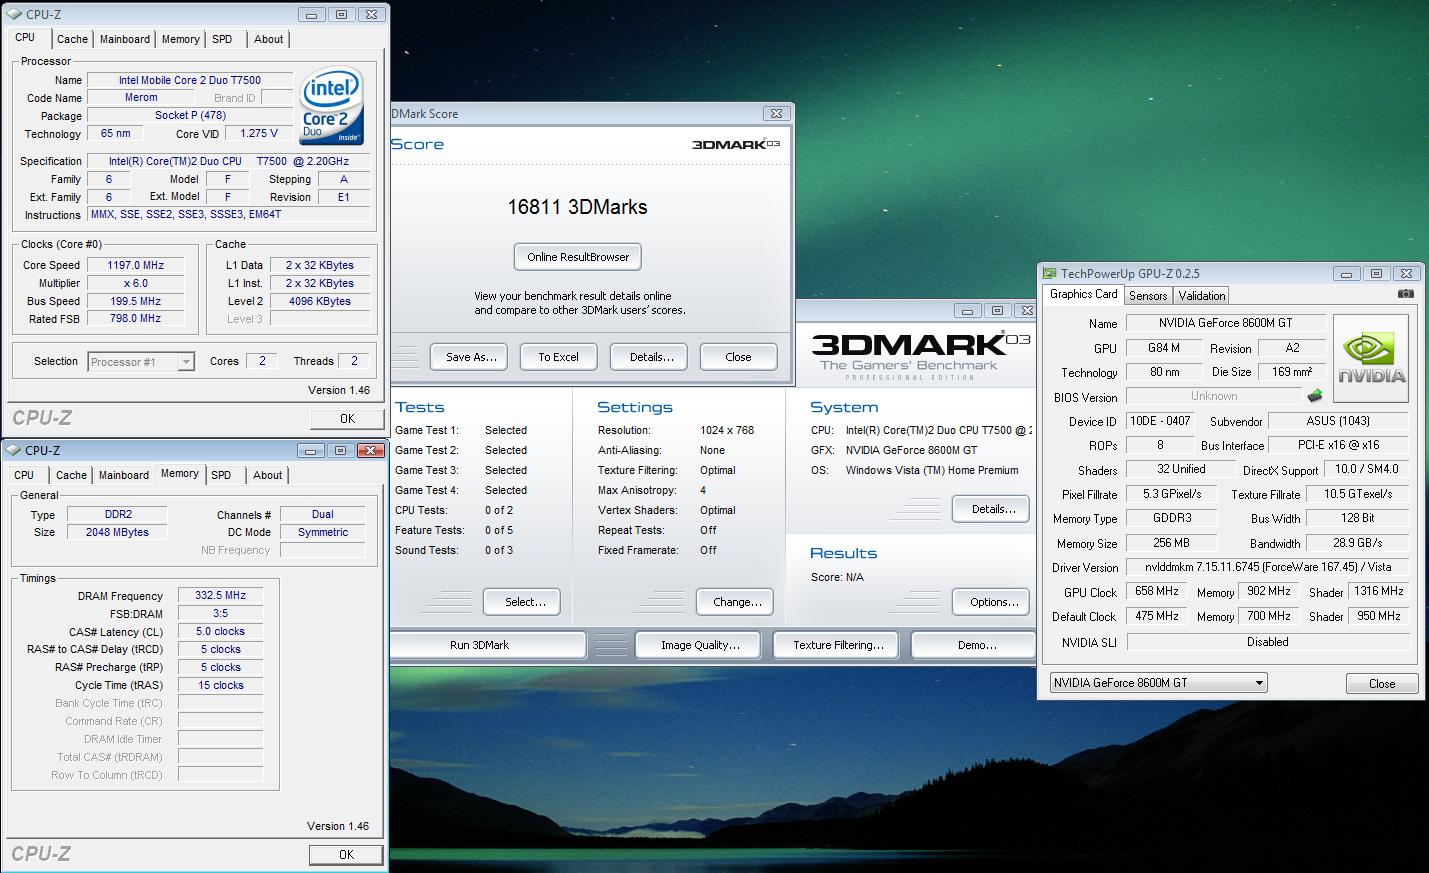Open SPD tab in top CPU-Z window

pos(222,39)
